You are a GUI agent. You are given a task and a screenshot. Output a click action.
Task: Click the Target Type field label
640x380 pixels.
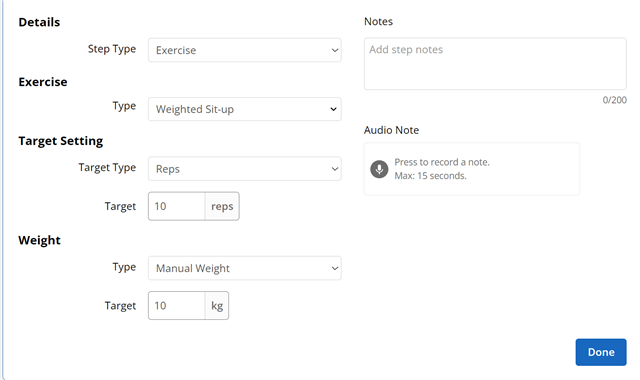click(107, 168)
